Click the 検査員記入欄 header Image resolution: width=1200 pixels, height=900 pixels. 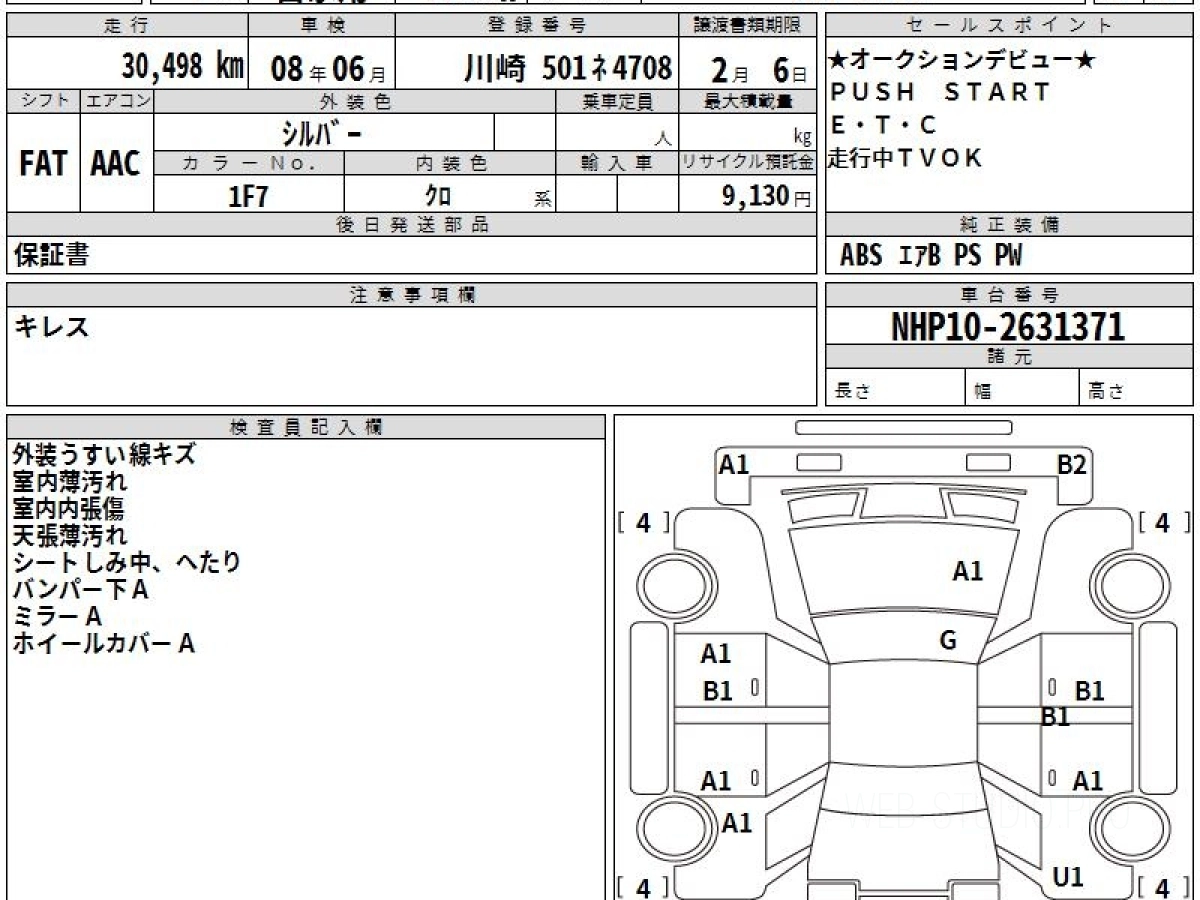[306, 427]
